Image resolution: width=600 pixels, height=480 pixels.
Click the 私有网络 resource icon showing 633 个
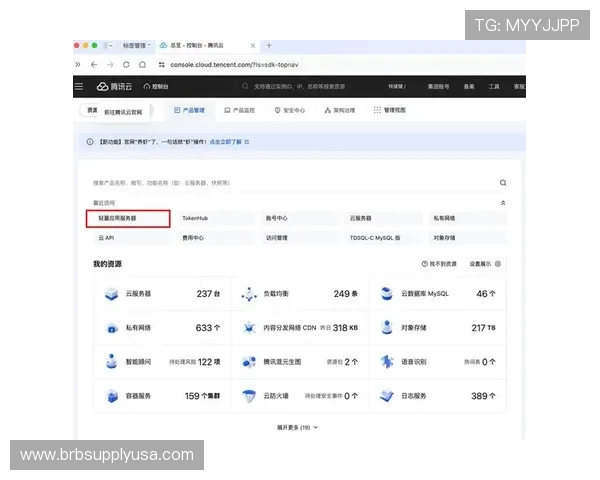(111, 328)
